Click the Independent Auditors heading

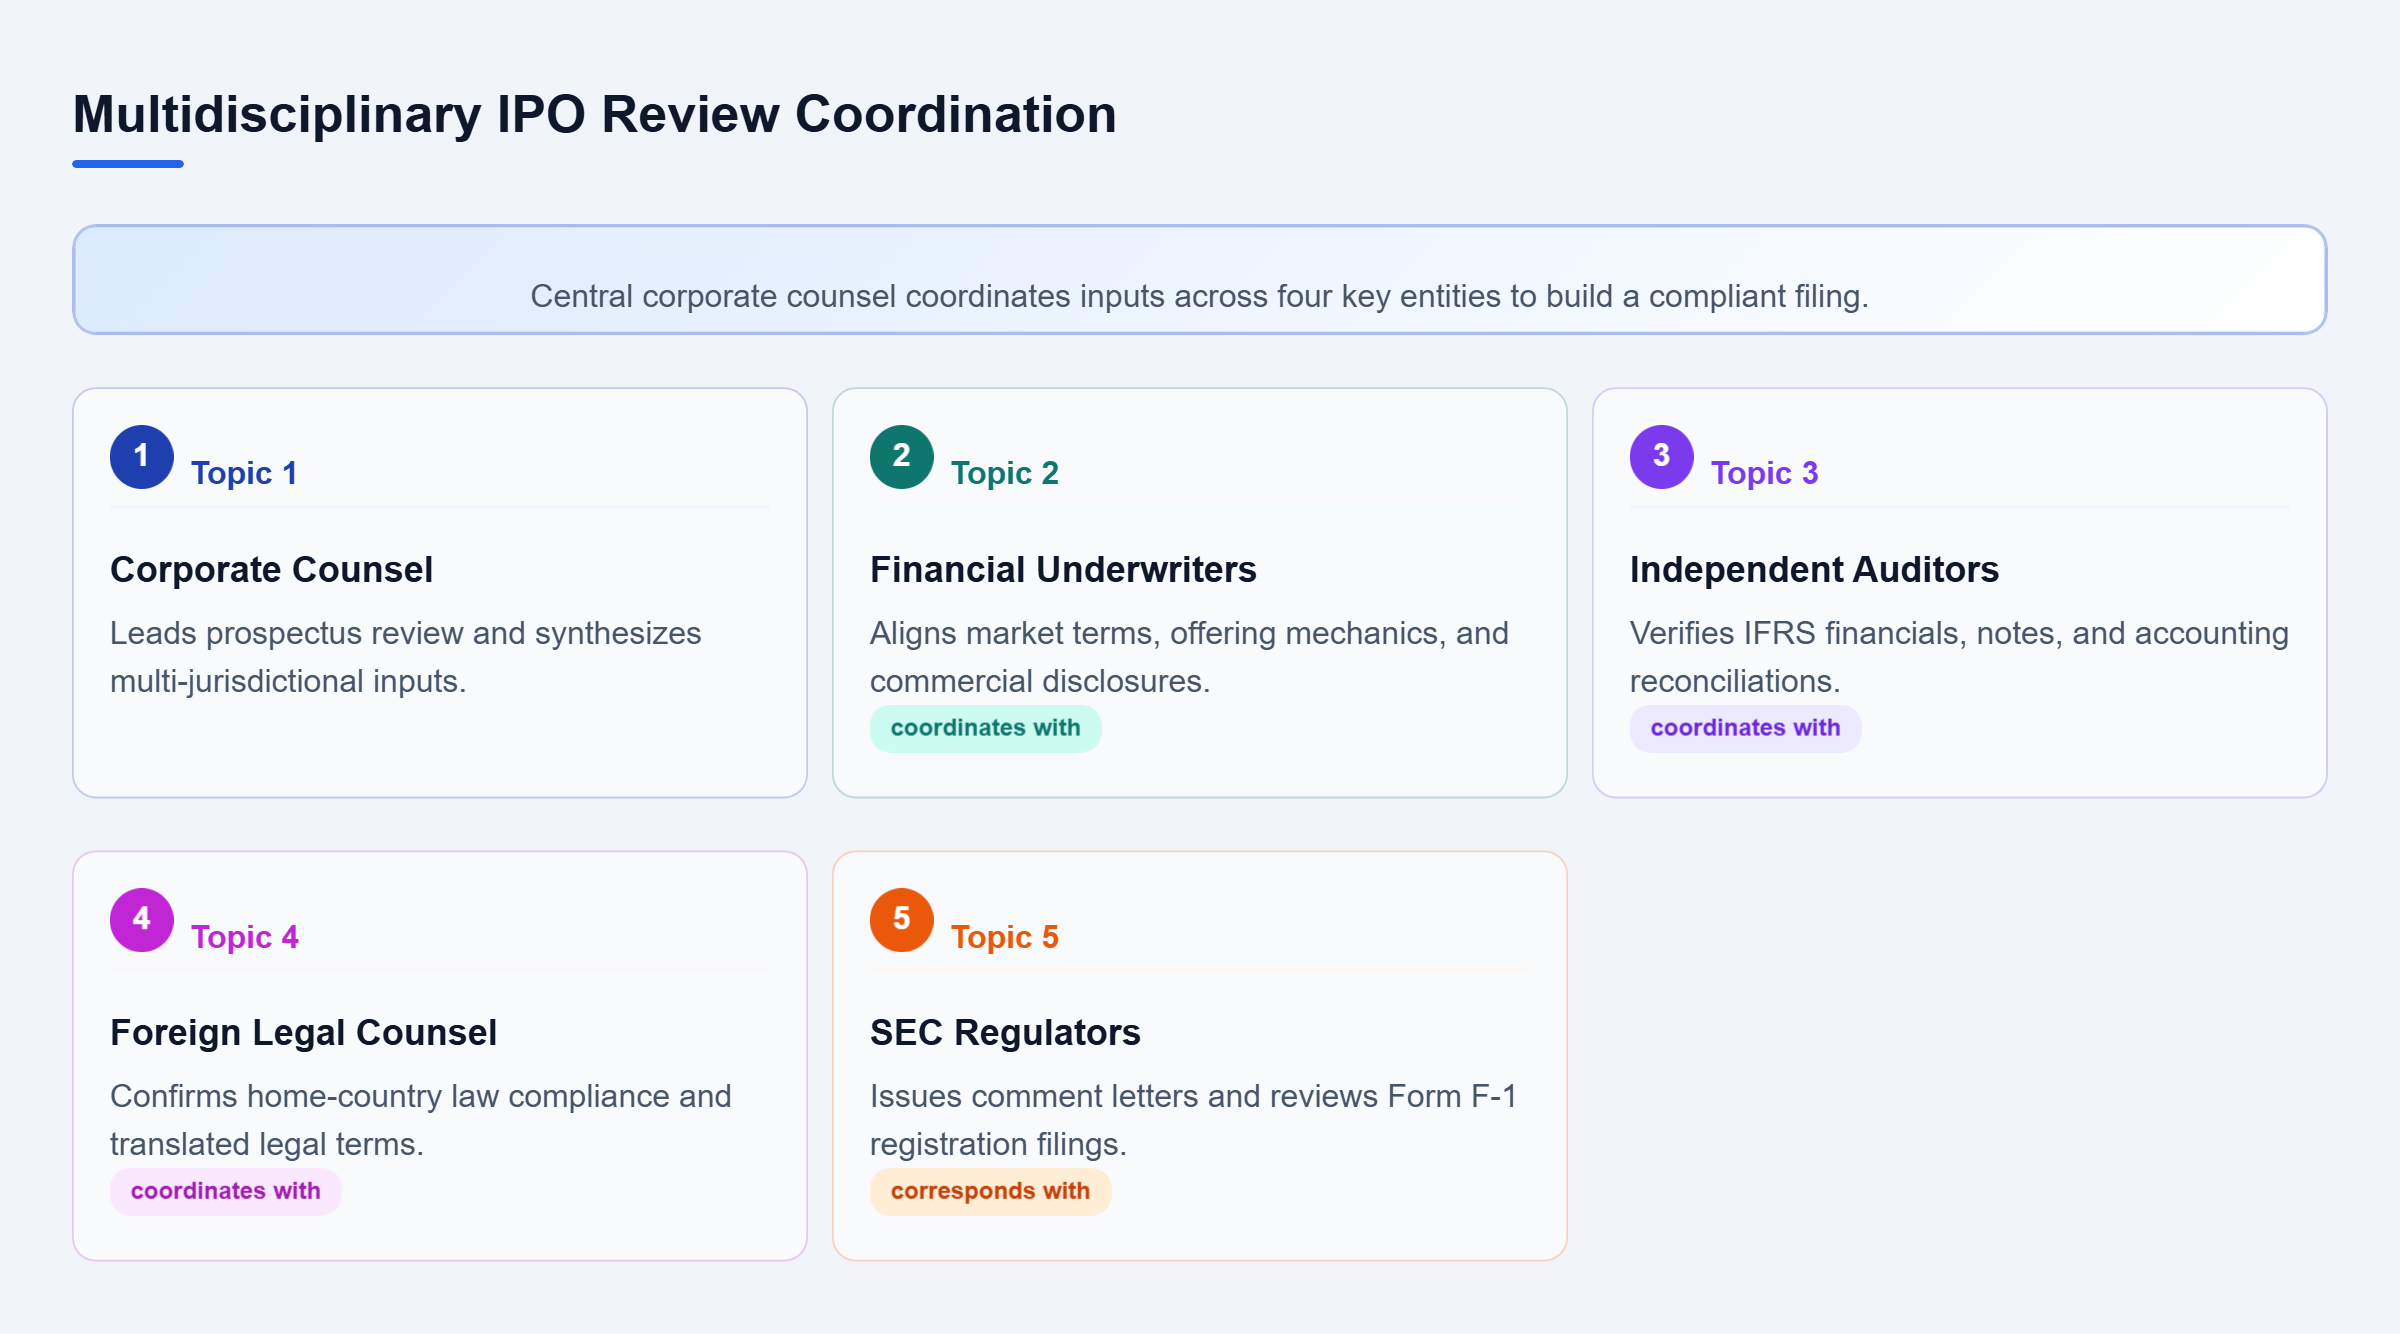[x=1814, y=570]
